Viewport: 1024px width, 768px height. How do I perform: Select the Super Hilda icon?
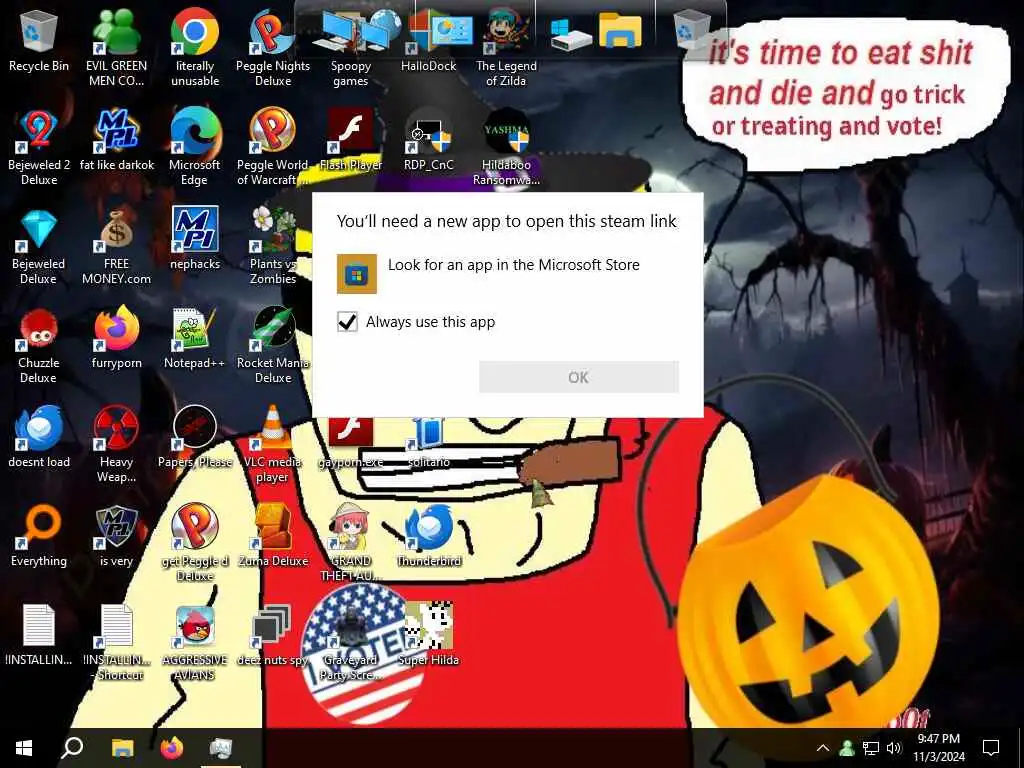pos(428,626)
